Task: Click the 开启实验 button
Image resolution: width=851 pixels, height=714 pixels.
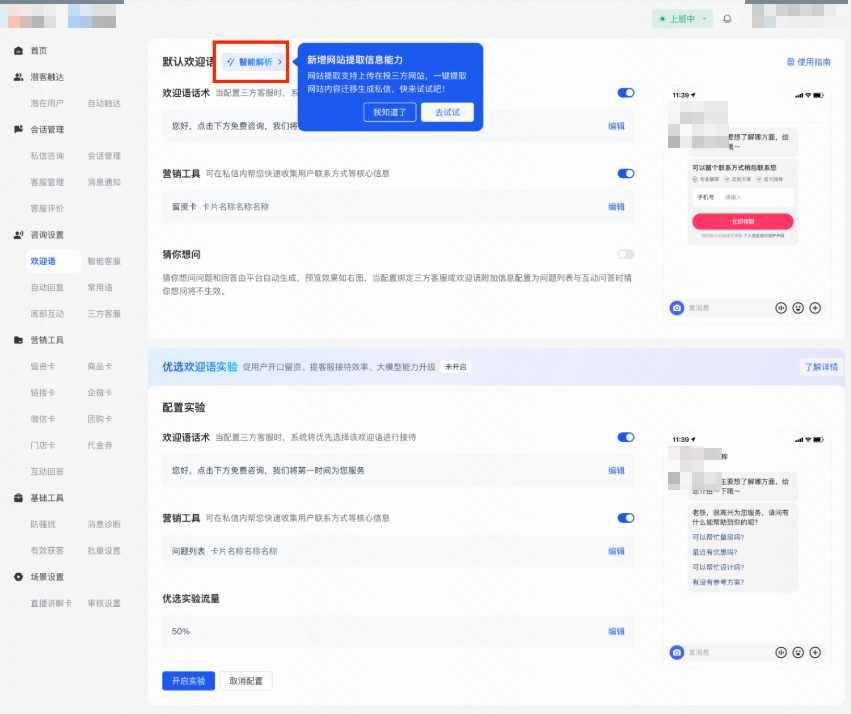Action: 188,680
